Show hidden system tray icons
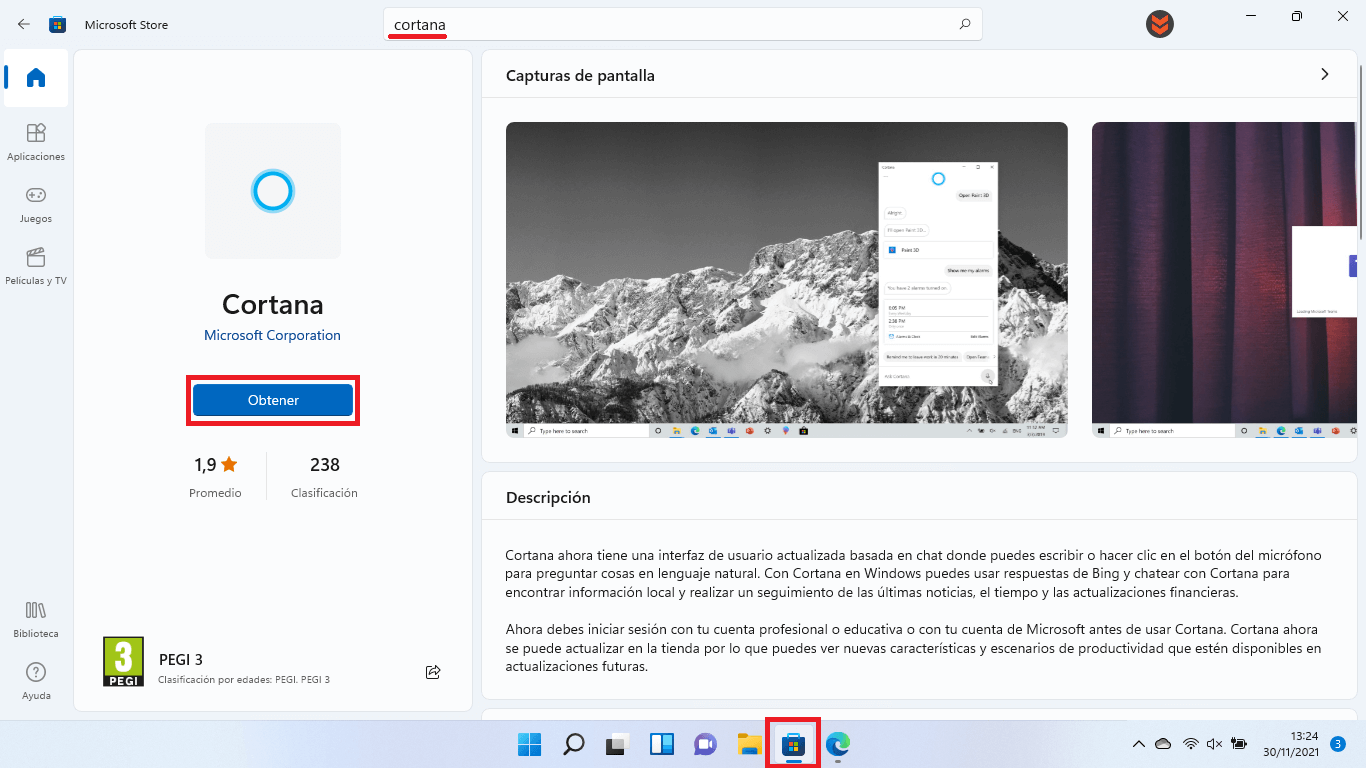 1138,744
